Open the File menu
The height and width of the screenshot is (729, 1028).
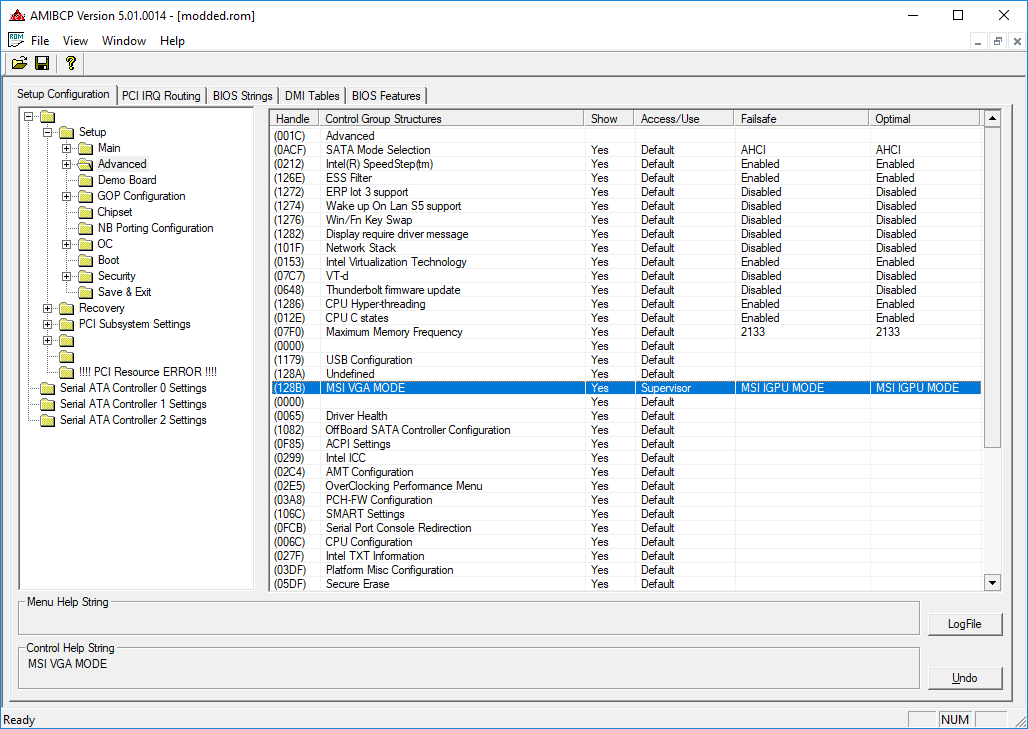[40, 41]
